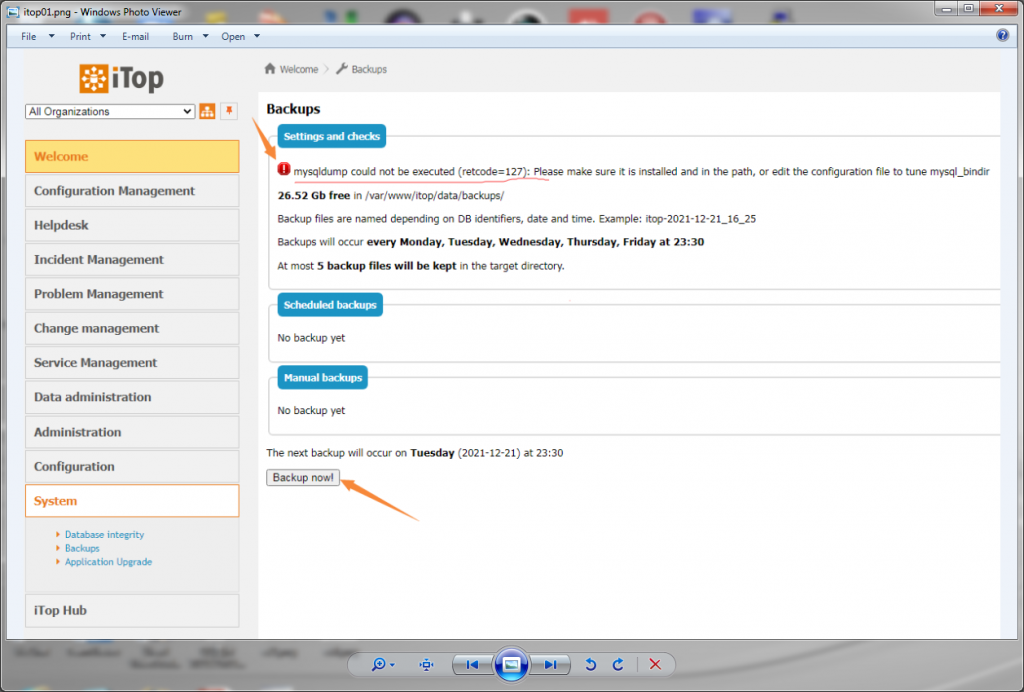The height and width of the screenshot is (692, 1024).
Task: Open the Application Upgrade link
Action: [108, 562]
